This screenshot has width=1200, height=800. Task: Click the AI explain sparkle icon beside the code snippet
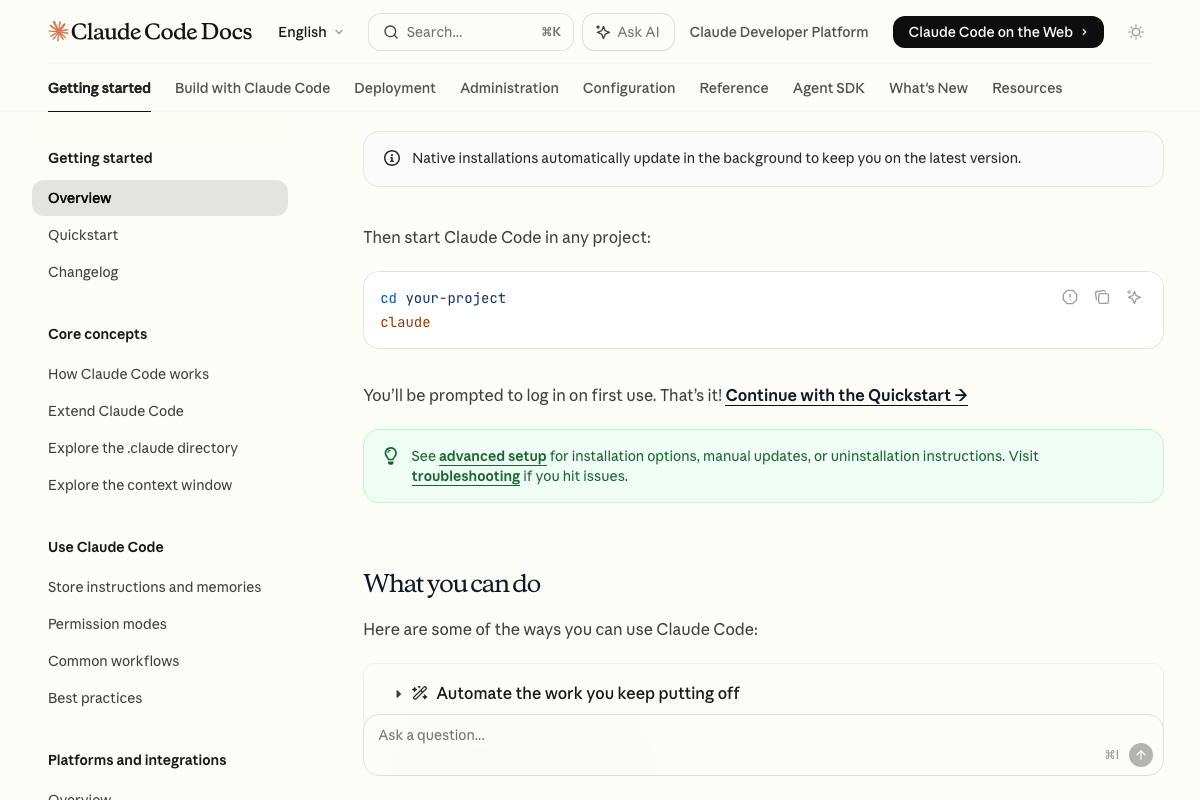[1134, 297]
